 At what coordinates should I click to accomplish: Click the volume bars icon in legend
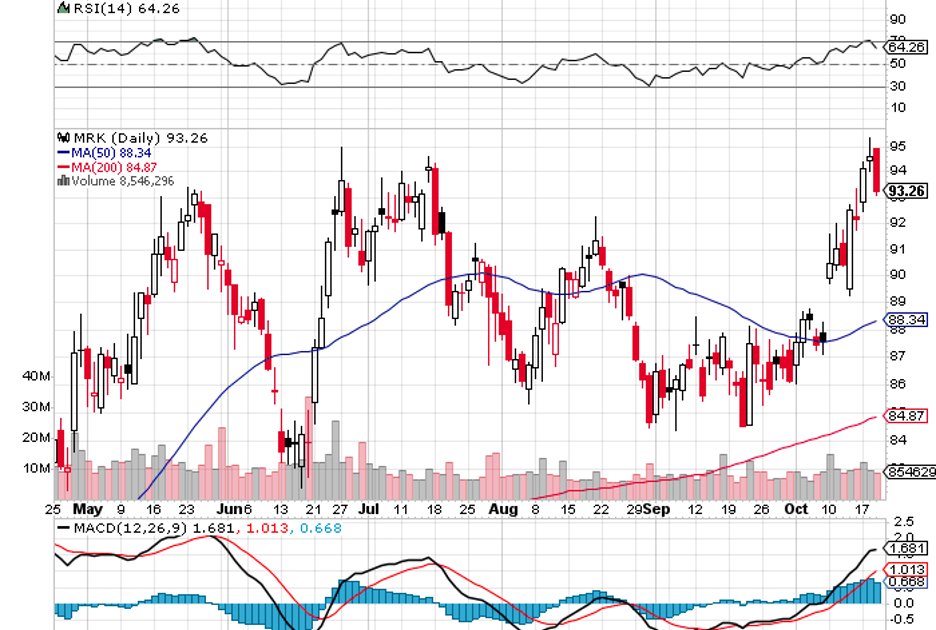point(64,181)
